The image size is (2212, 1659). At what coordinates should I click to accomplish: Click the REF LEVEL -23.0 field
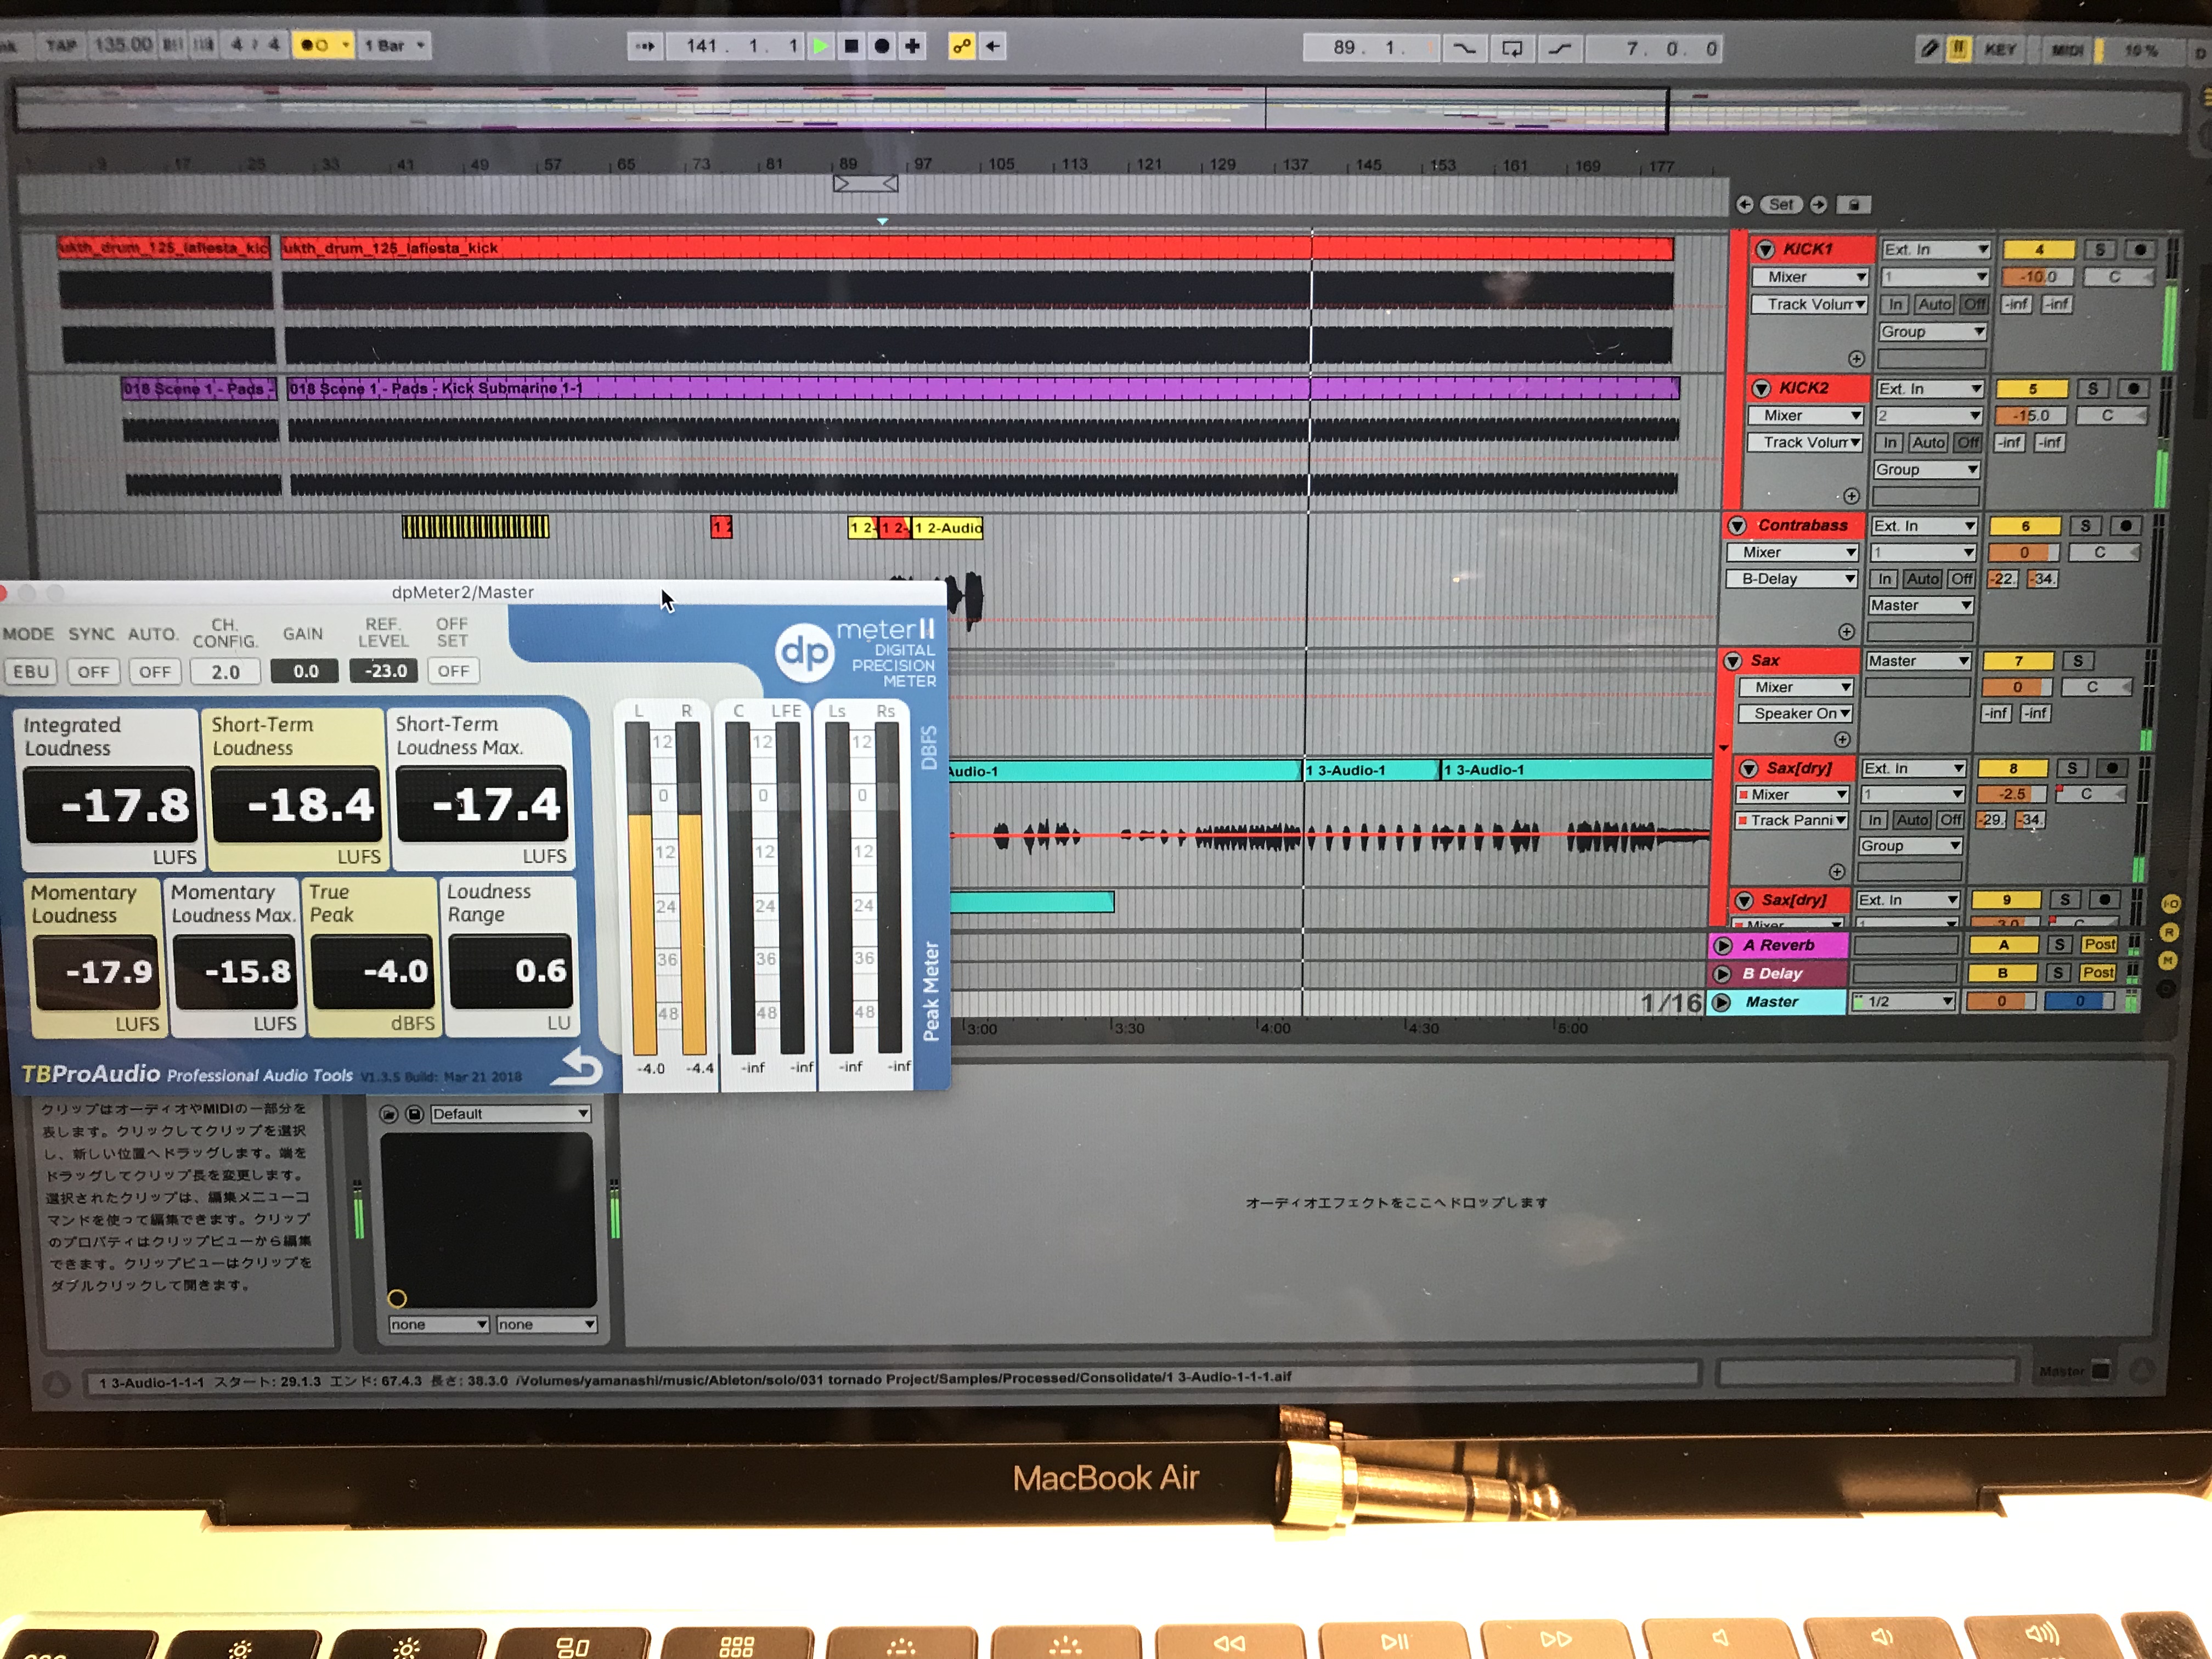click(385, 671)
